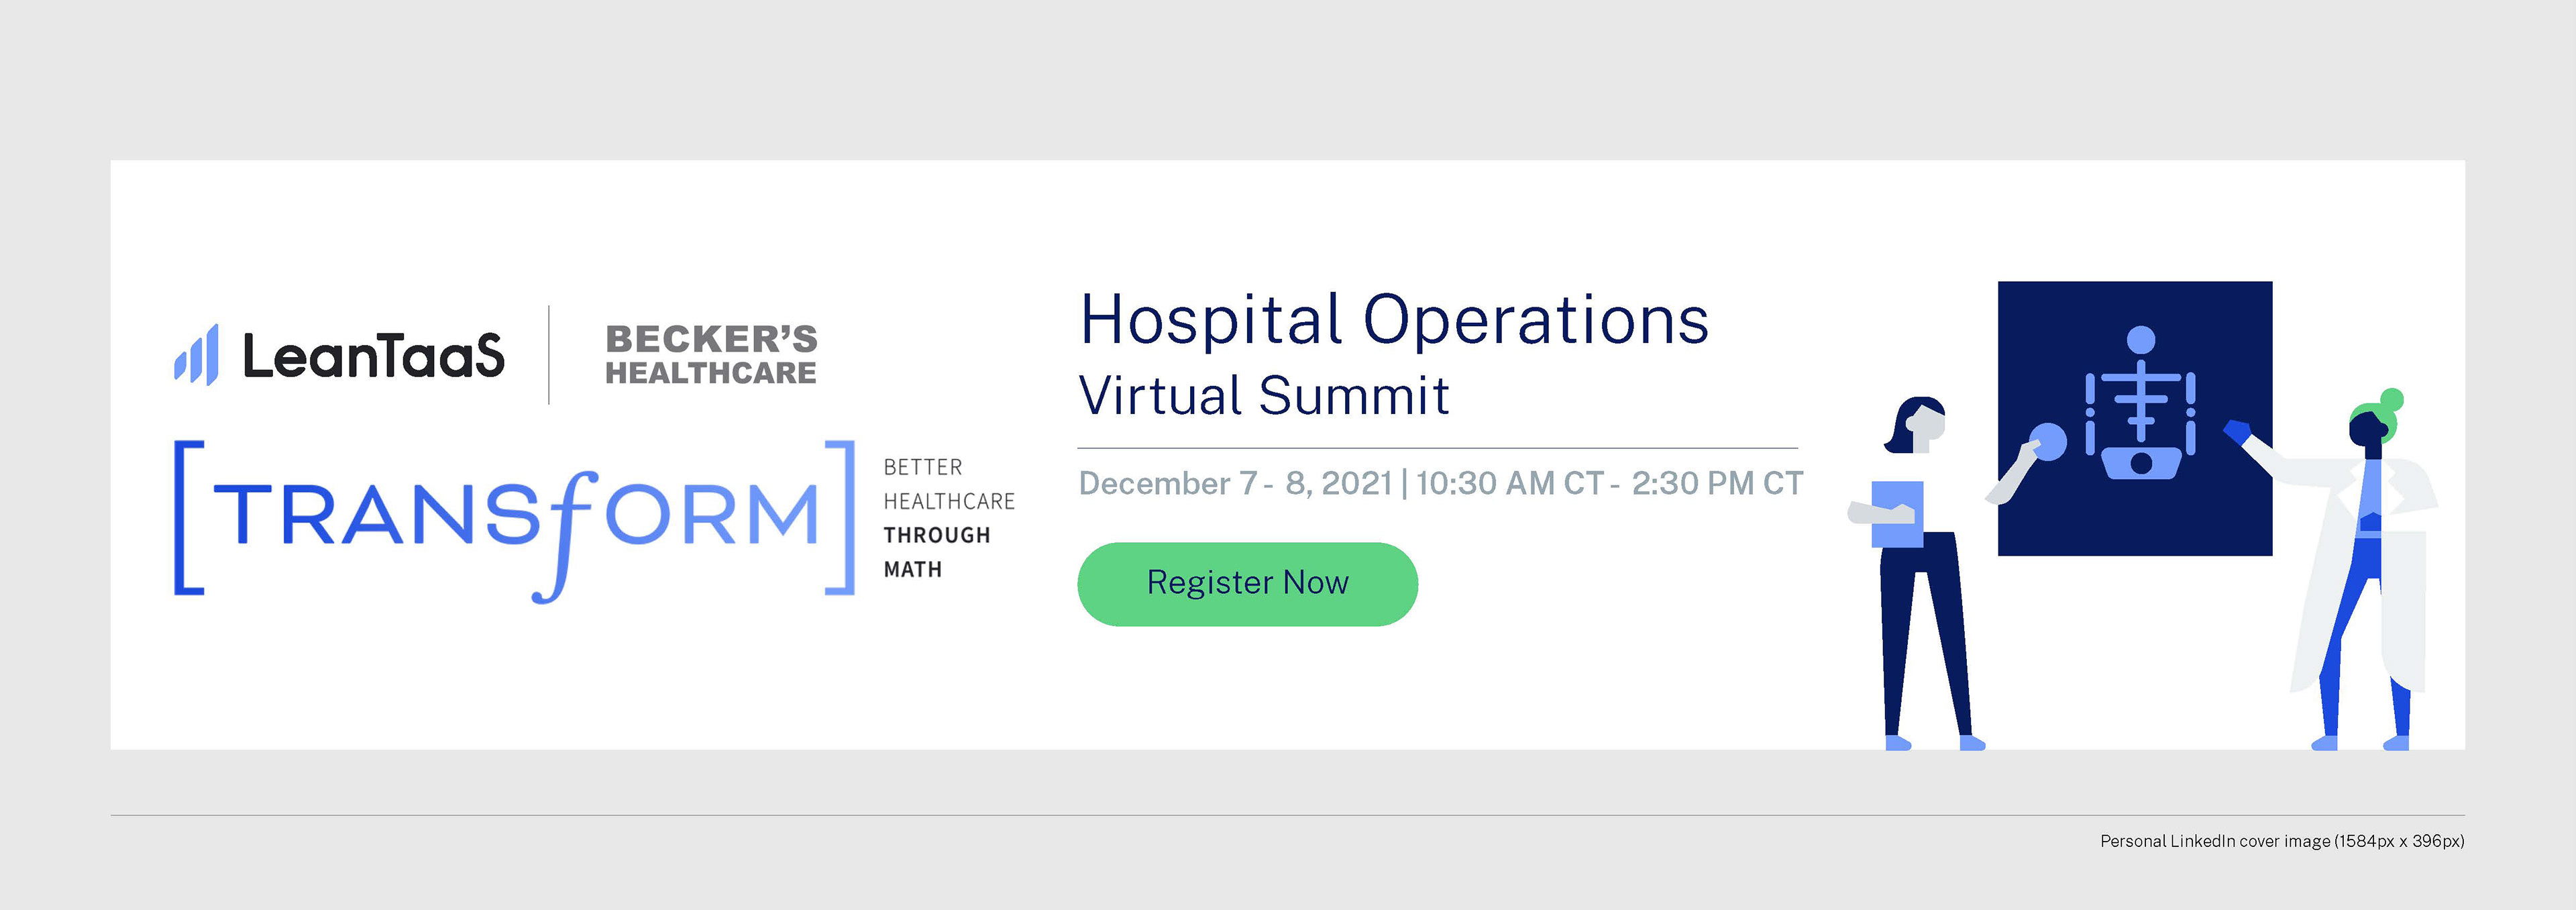This screenshot has width=2576, height=910.
Task: Click the skeleton X-ray illustration panel
Action: pos(2135,418)
